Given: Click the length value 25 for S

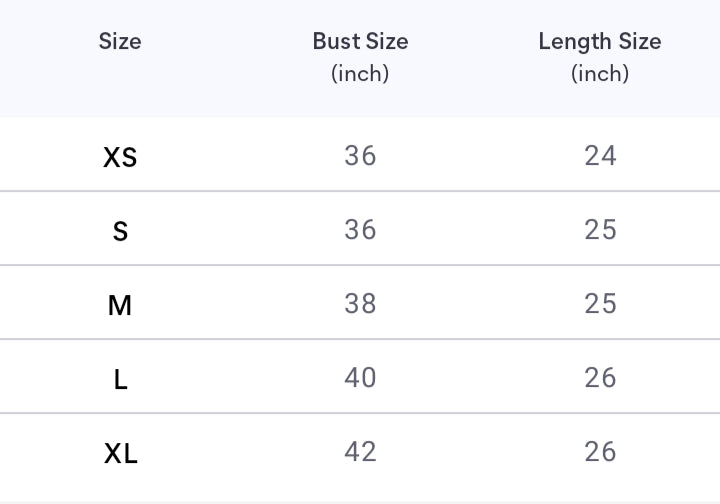Looking at the screenshot, I should coord(600,230).
